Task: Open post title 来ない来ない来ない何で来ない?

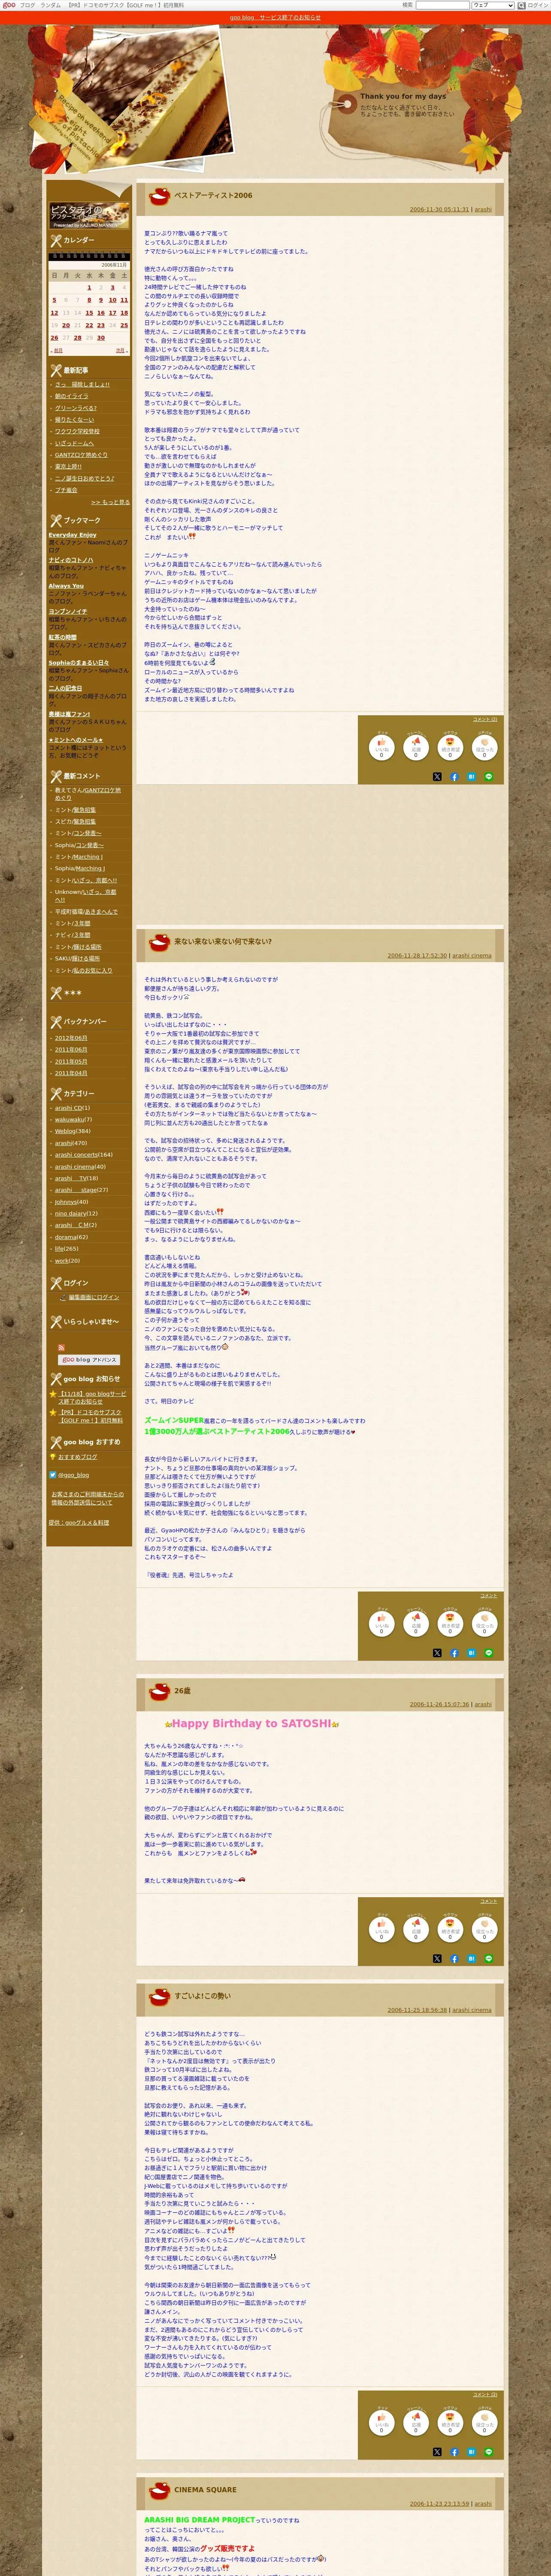Action: 223,941
